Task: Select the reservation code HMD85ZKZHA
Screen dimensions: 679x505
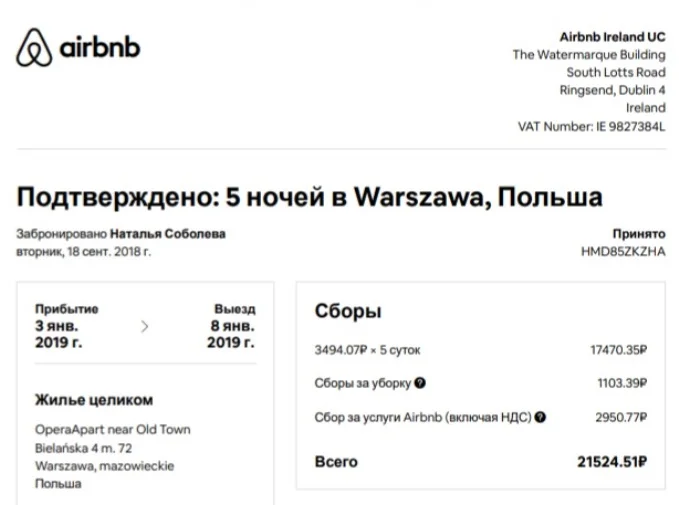Action: (623, 252)
